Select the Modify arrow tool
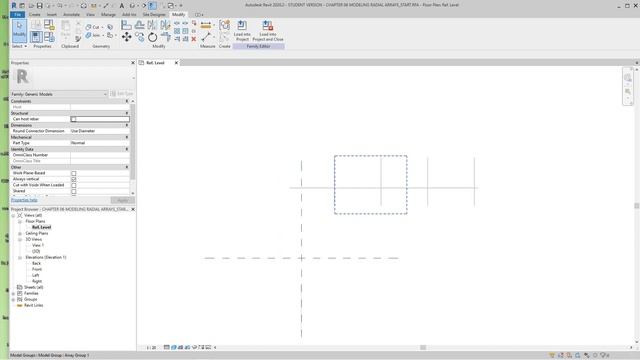The width and height of the screenshot is (640, 360). coord(19,31)
